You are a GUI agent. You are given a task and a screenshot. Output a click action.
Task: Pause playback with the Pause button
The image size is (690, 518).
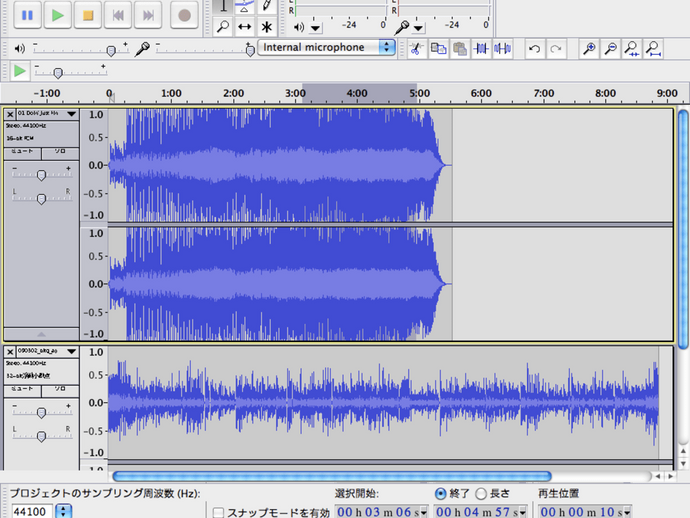click(x=27, y=15)
